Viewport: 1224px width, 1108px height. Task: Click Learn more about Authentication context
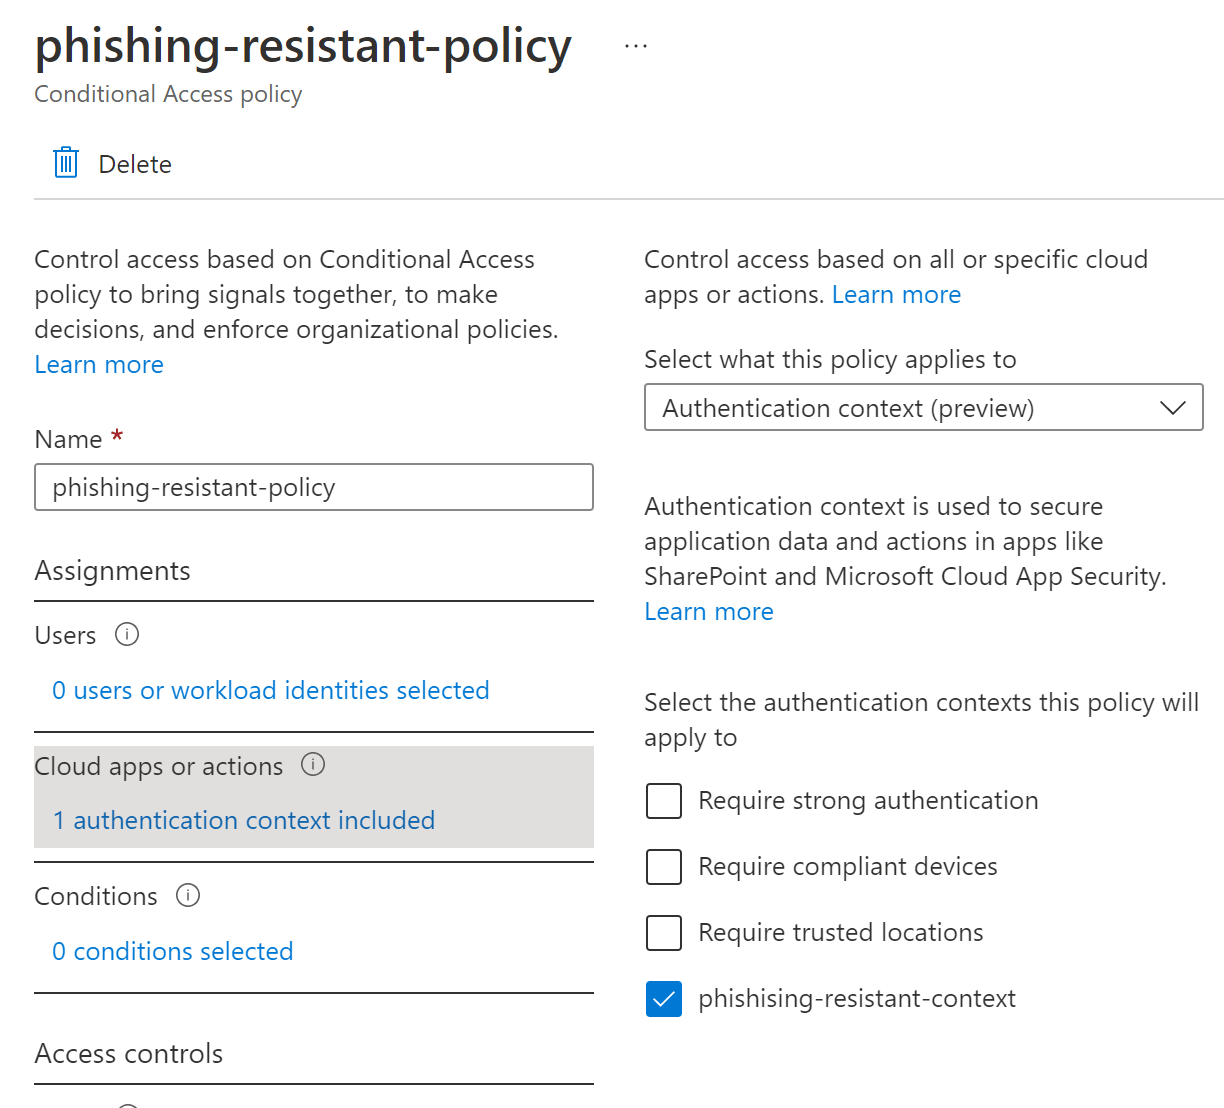click(x=709, y=612)
